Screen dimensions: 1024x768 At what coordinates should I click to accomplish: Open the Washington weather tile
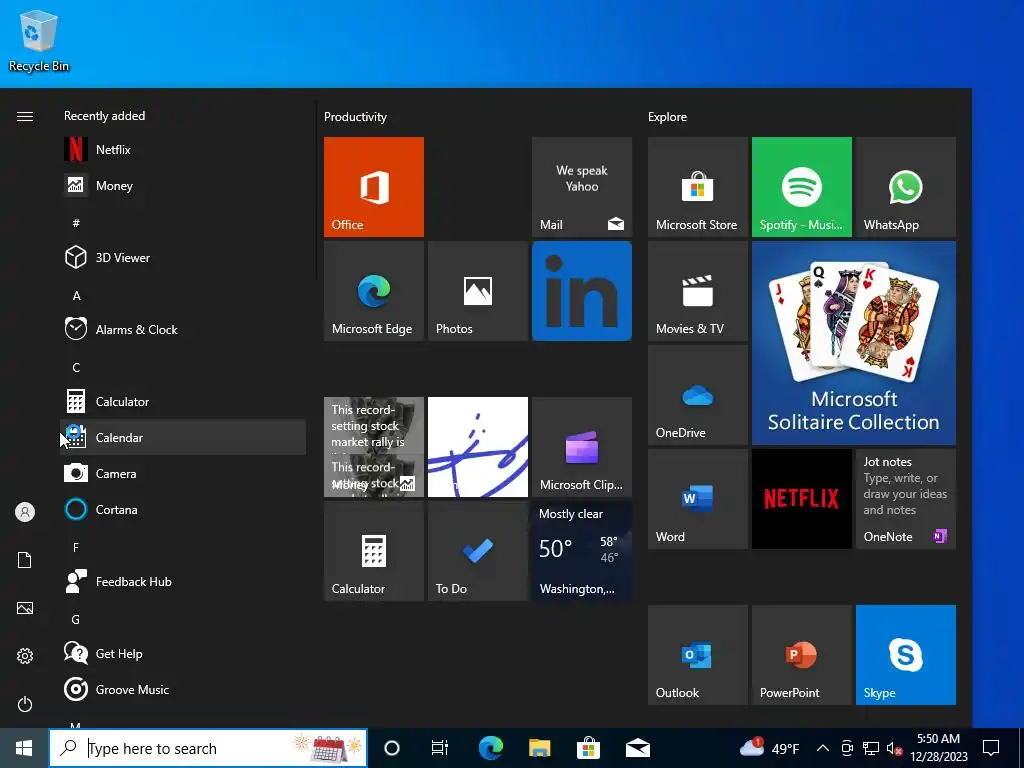click(582, 551)
